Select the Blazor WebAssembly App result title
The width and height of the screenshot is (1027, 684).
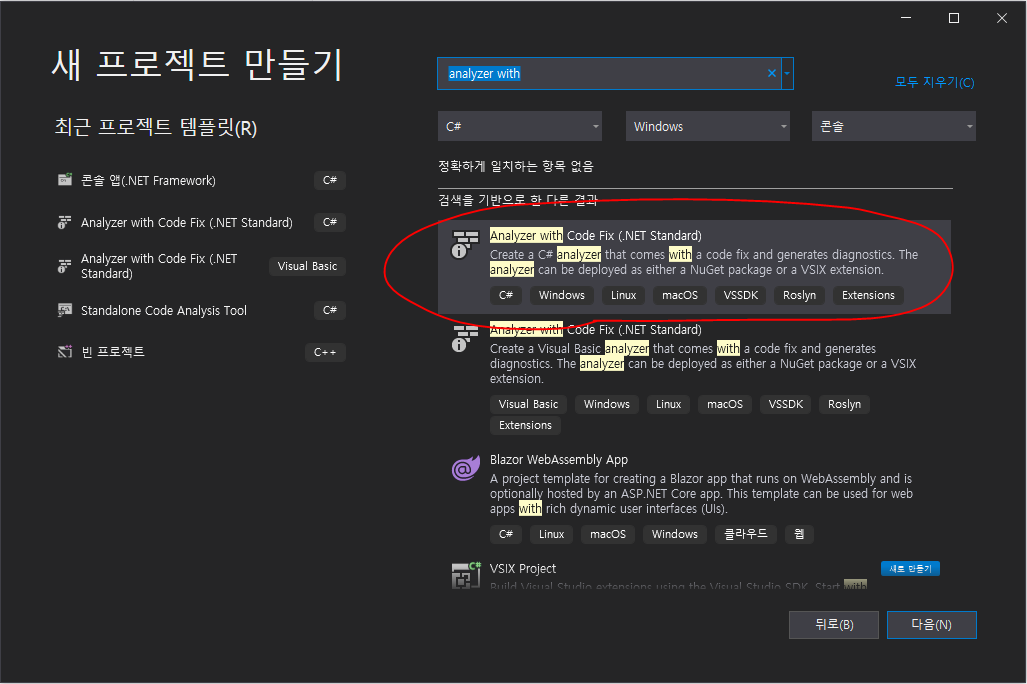tap(559, 459)
